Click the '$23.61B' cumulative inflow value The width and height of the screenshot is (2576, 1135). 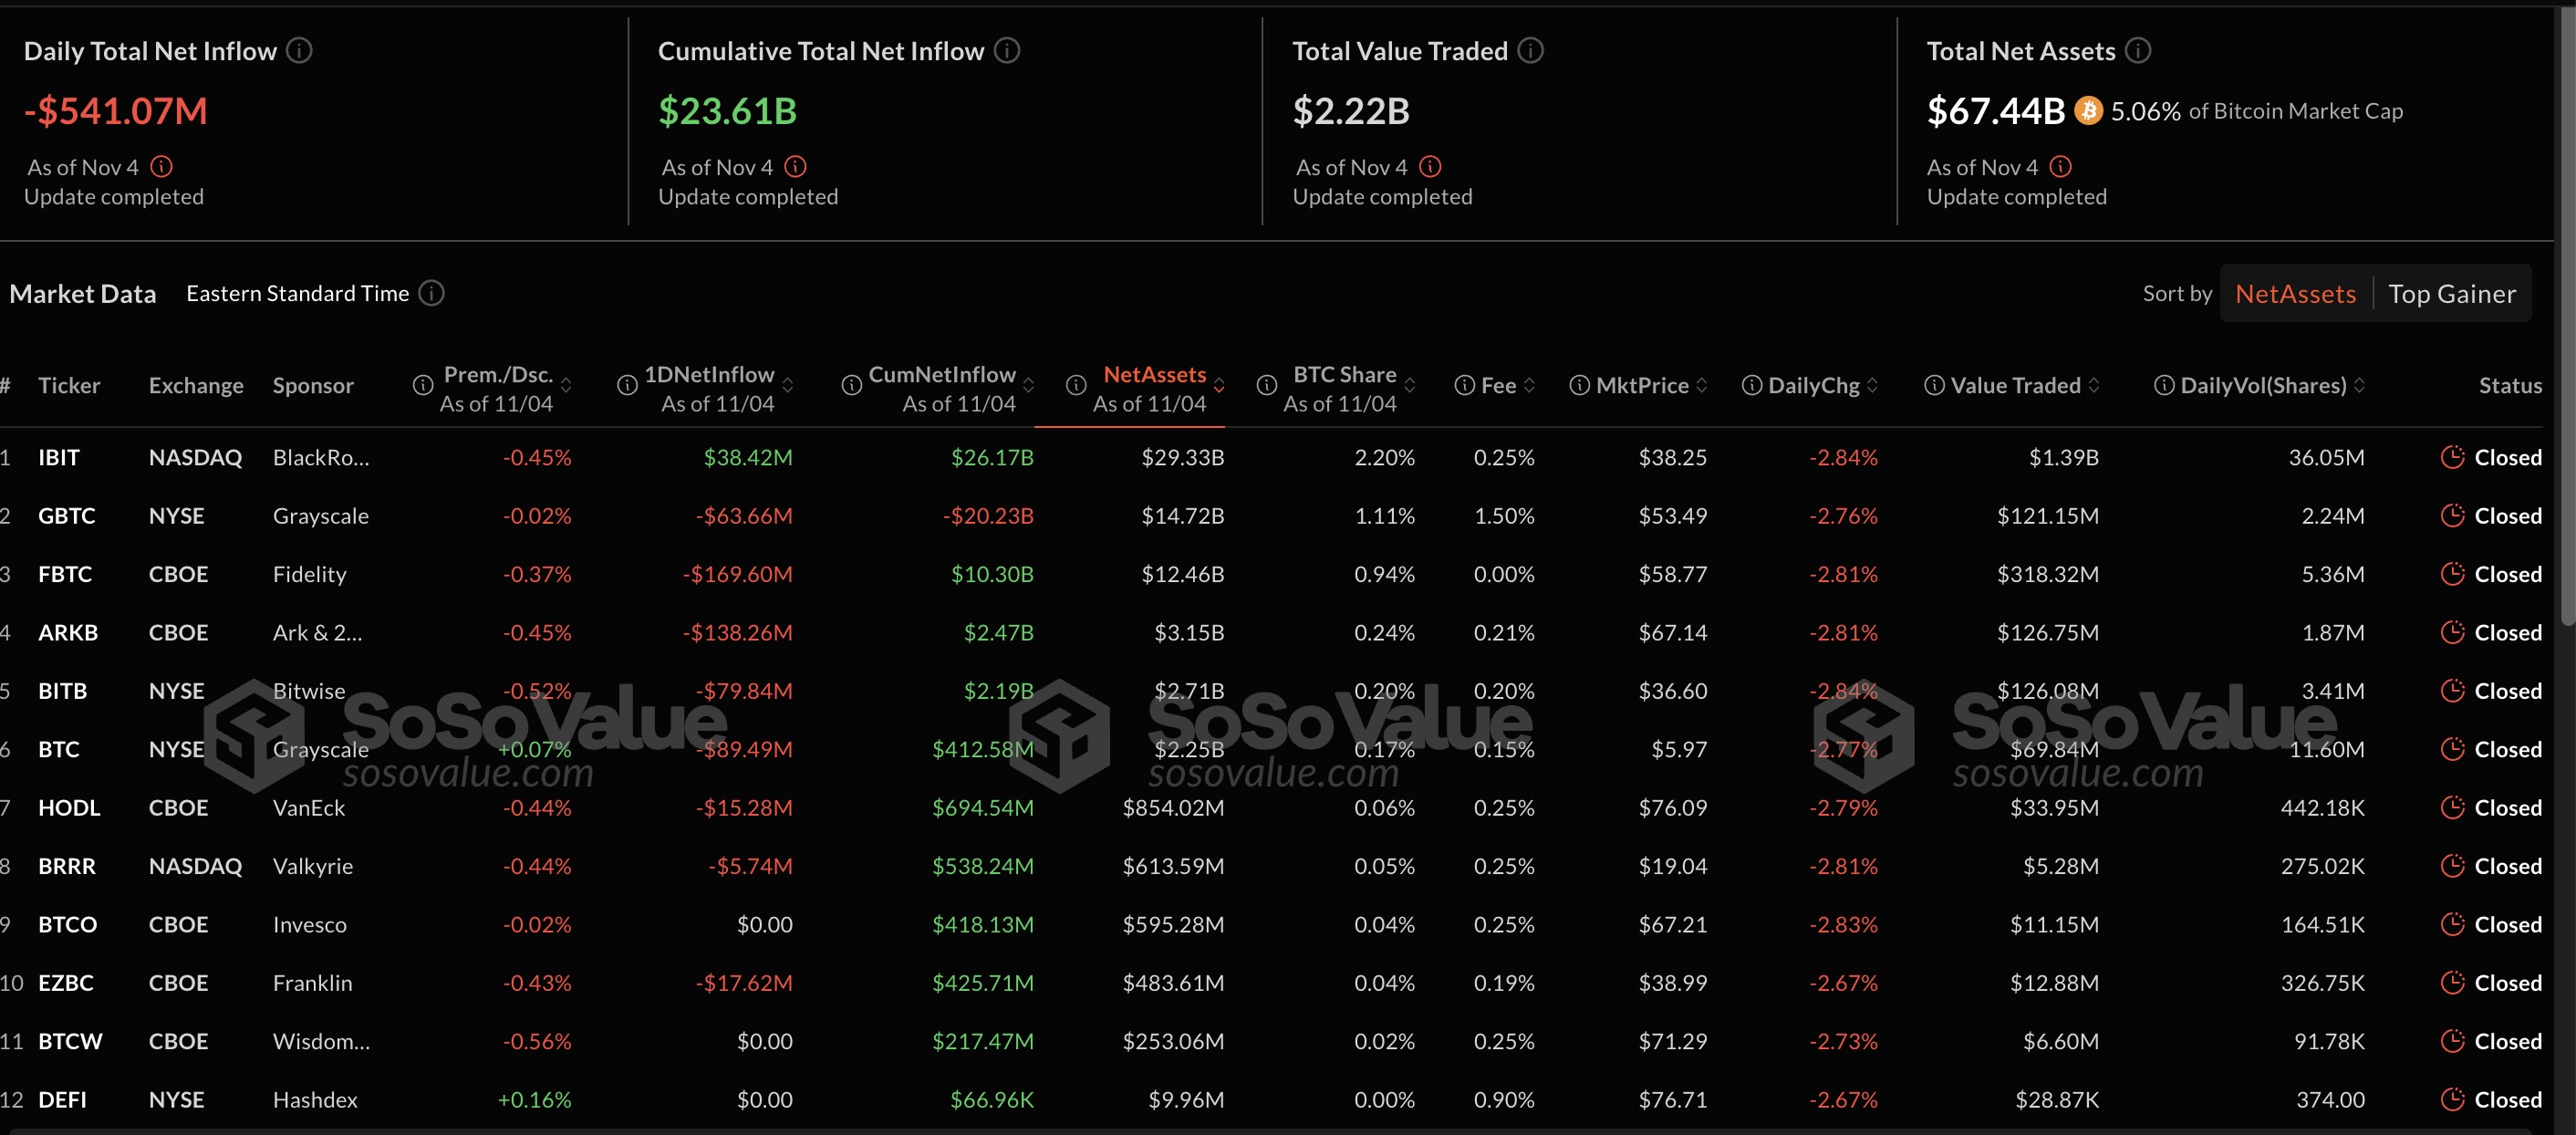point(727,110)
